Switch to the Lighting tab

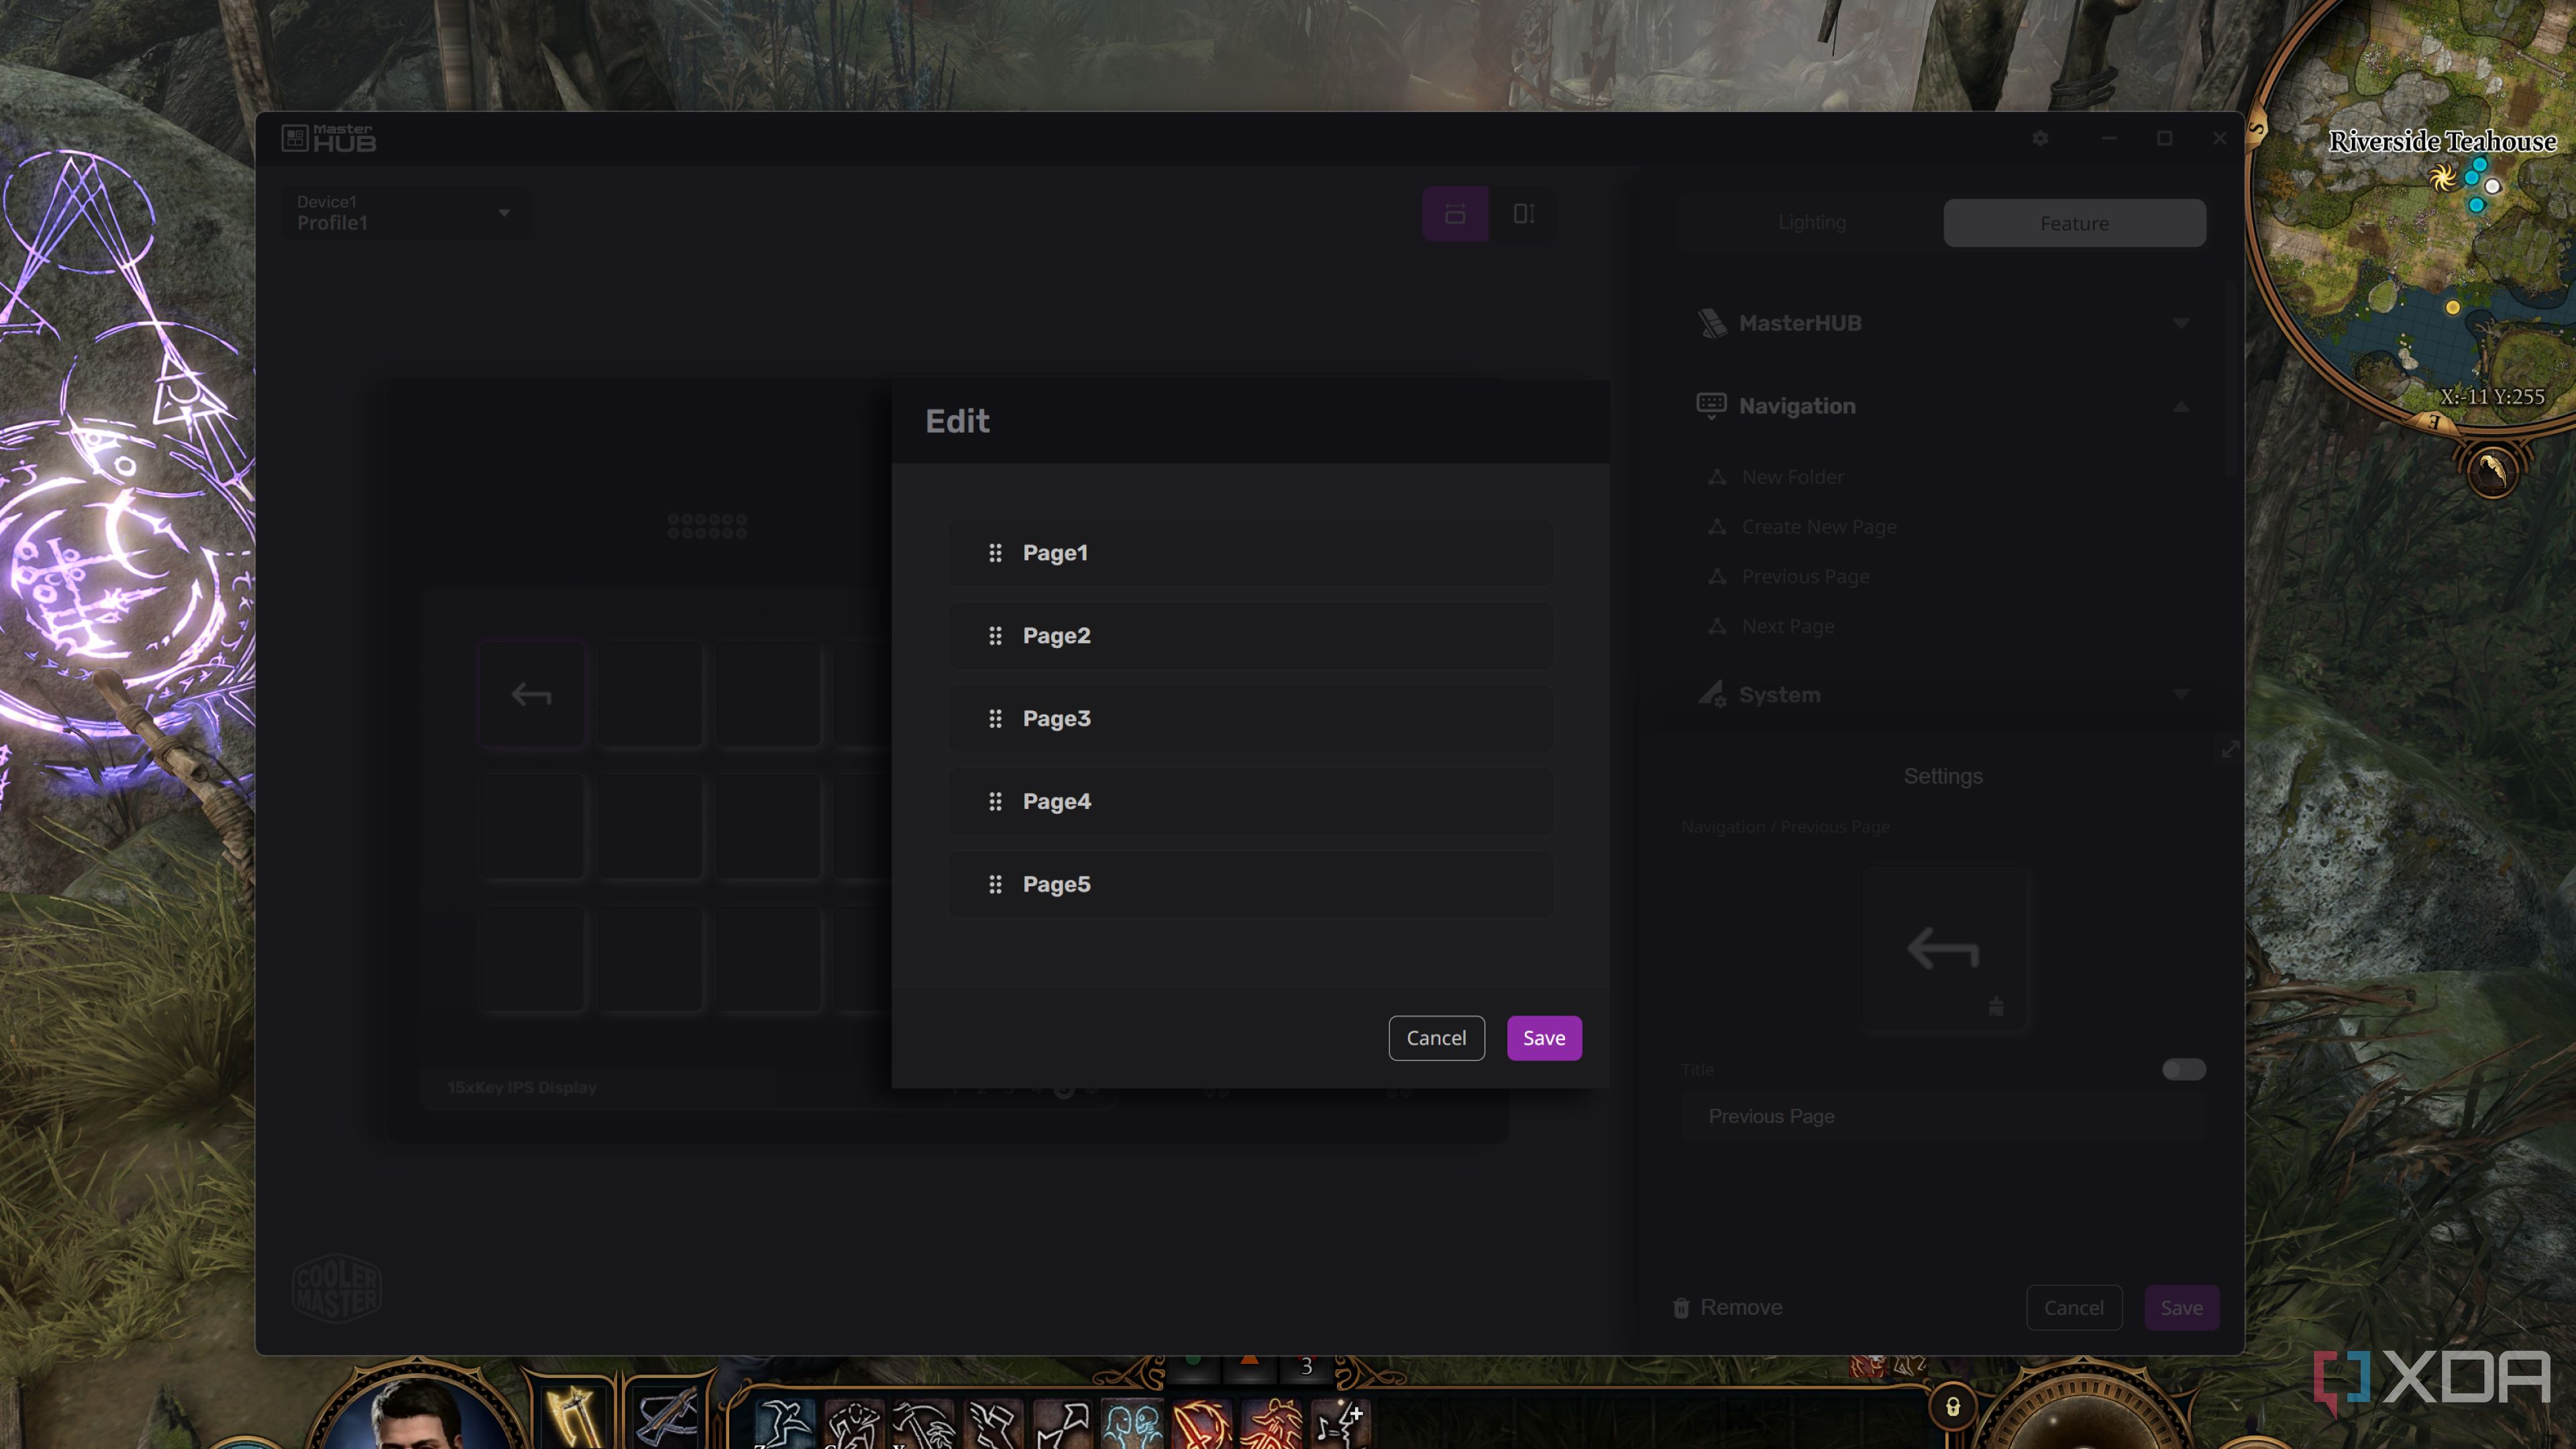[1812, 222]
